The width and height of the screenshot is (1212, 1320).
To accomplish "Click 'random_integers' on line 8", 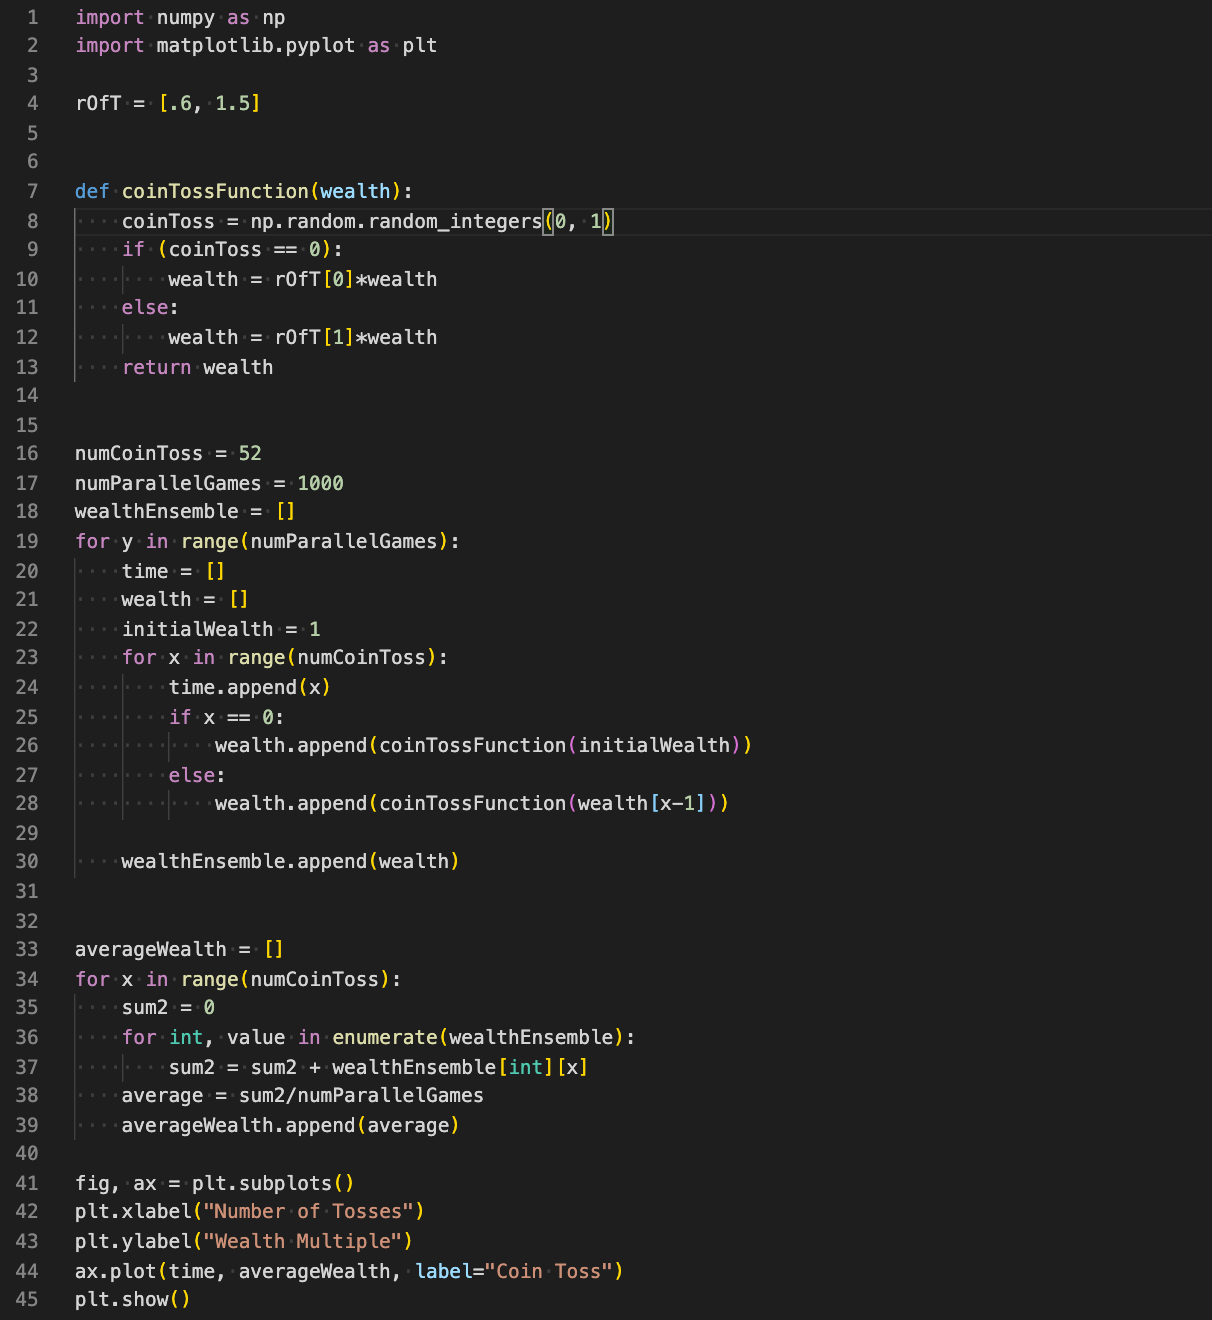I will tap(455, 221).
